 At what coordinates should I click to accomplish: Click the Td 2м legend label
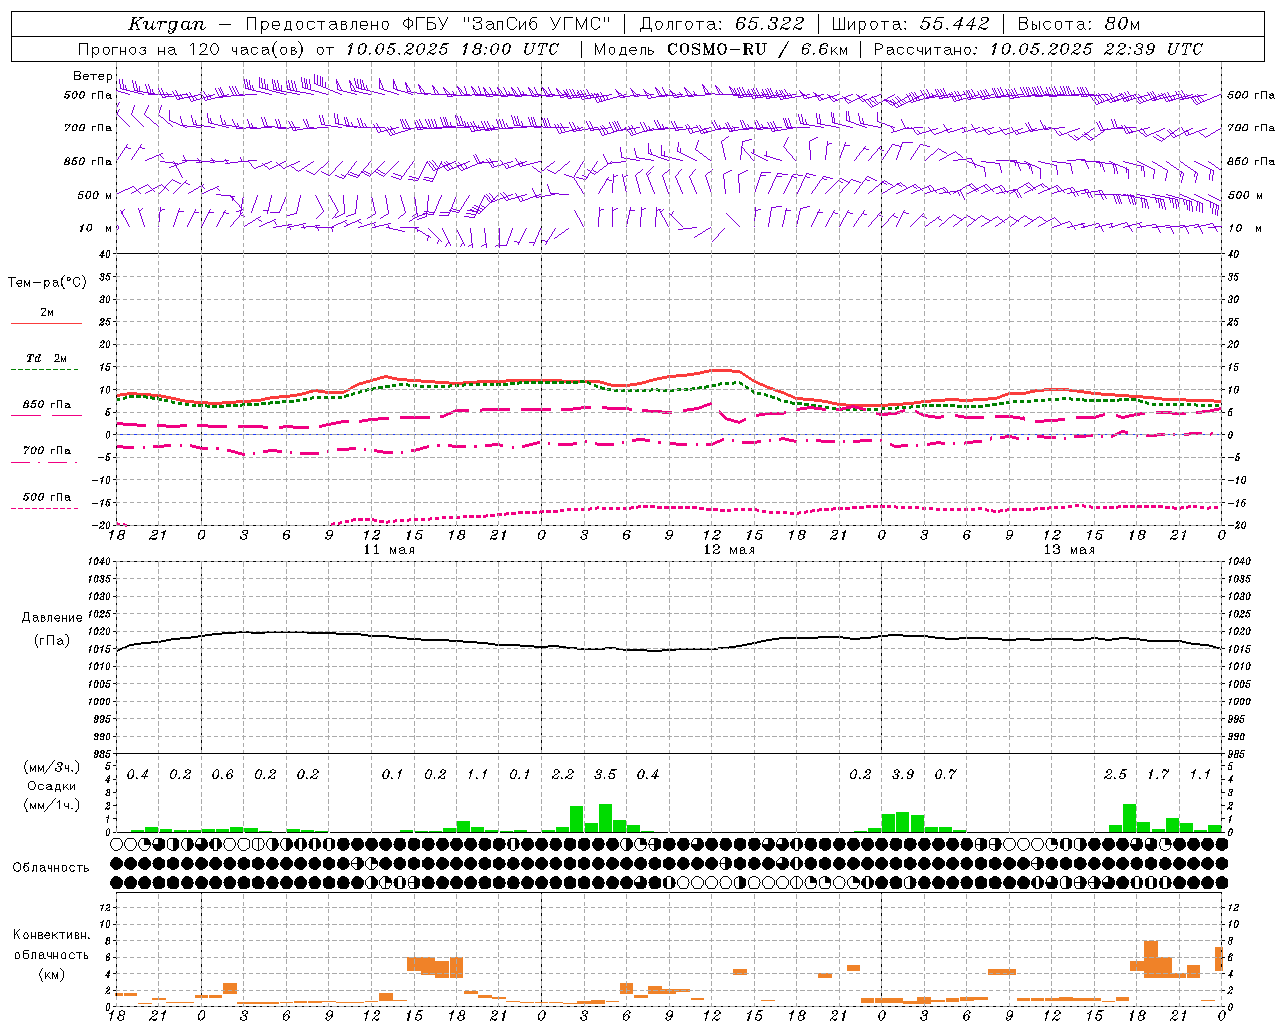47,358
